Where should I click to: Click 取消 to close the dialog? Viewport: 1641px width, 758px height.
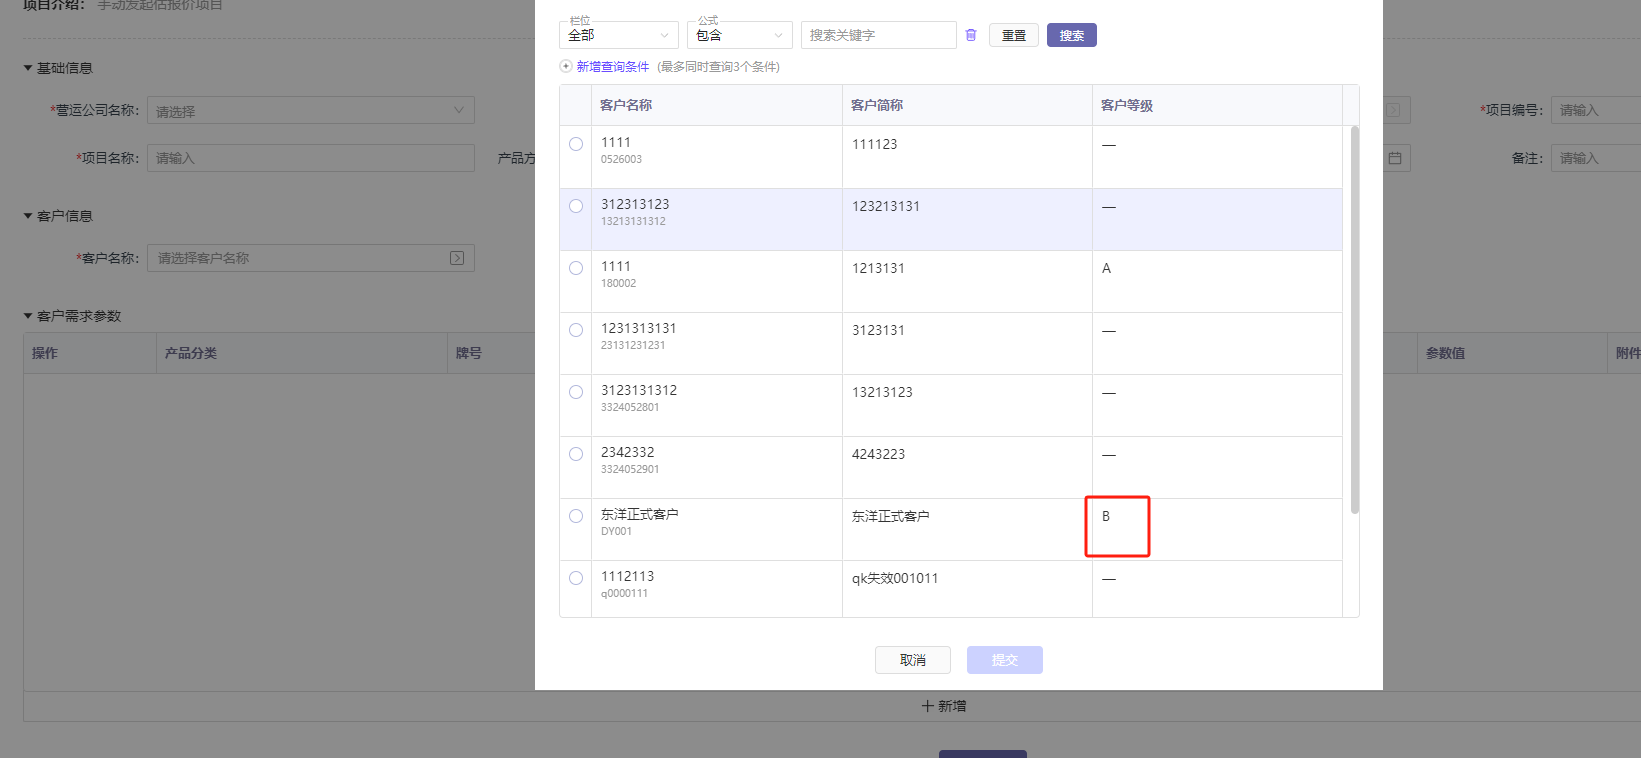click(912, 660)
